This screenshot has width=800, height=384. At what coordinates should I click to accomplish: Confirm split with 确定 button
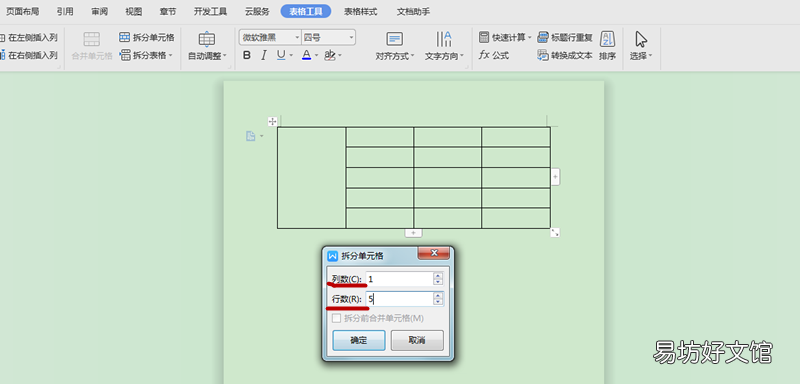(359, 340)
